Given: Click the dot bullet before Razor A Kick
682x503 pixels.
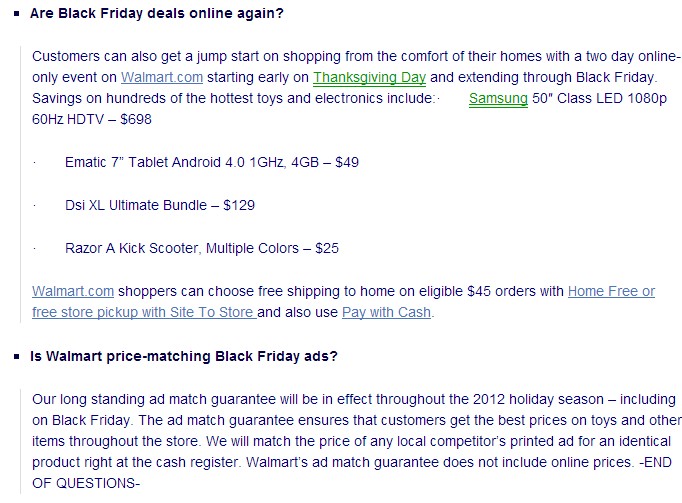Looking at the screenshot, I should pos(34,249).
